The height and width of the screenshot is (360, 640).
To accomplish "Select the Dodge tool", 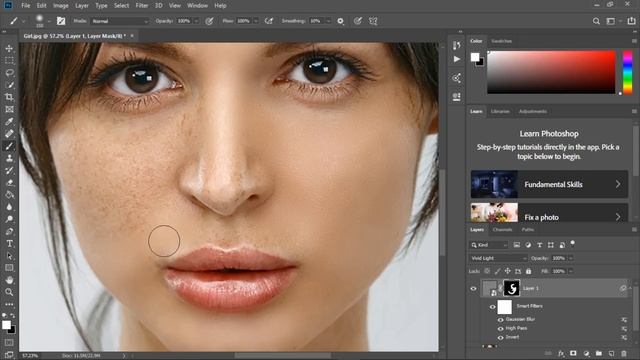I will click(x=9, y=219).
